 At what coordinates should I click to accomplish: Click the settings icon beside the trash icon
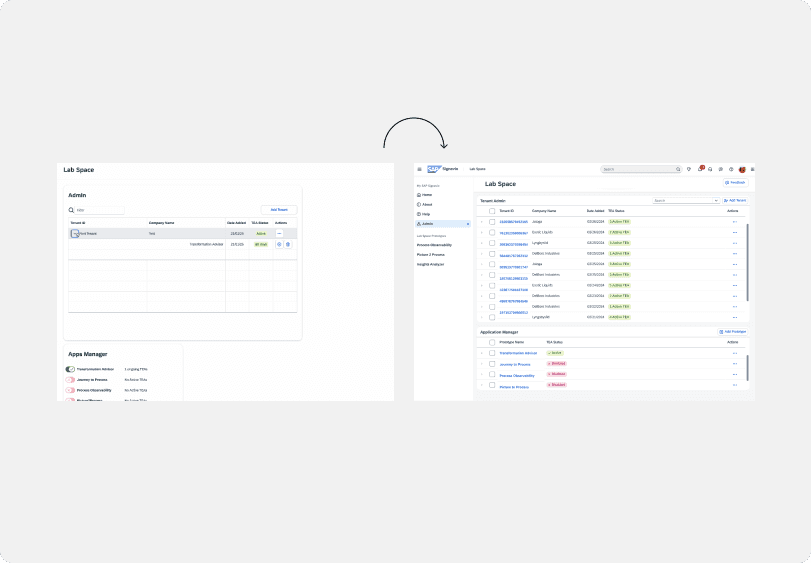point(279,245)
